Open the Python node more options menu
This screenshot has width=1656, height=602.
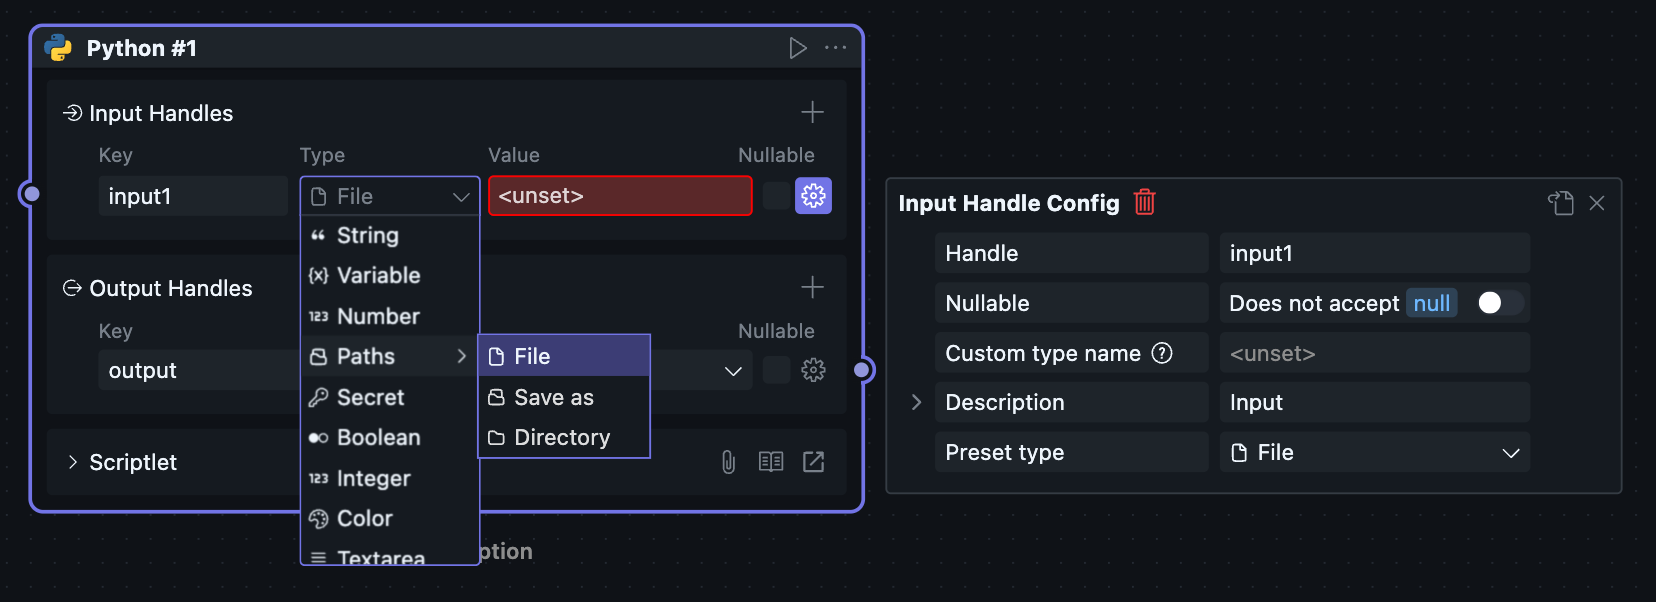point(835,48)
